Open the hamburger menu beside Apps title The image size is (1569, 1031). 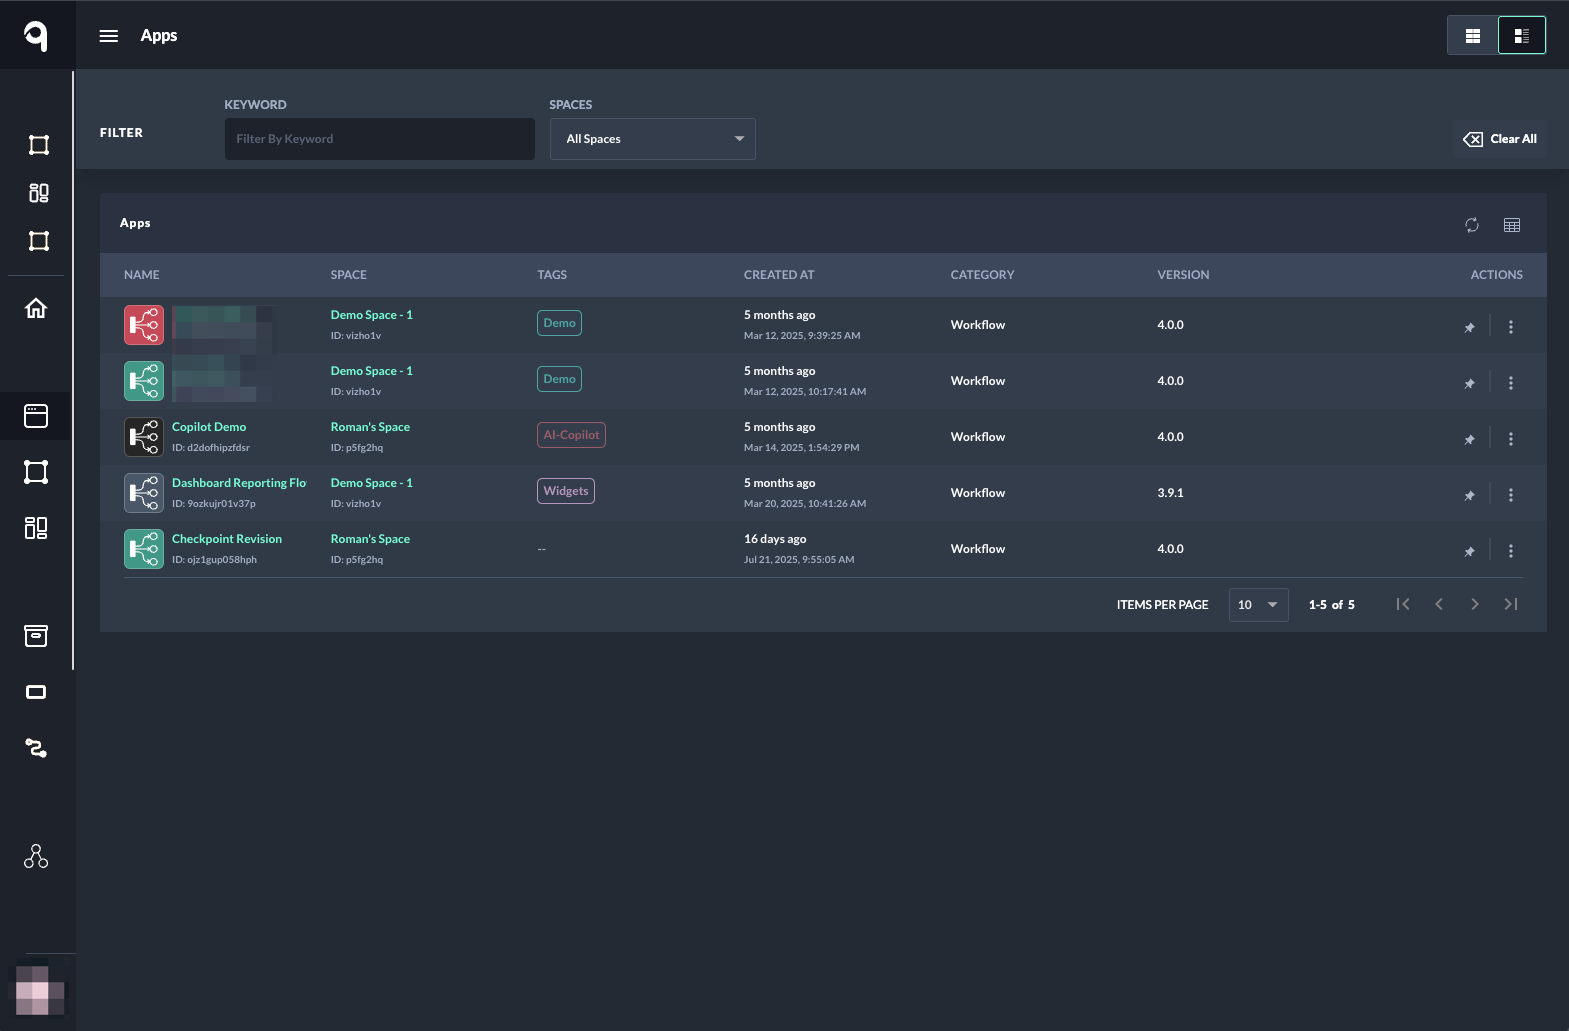click(x=109, y=36)
